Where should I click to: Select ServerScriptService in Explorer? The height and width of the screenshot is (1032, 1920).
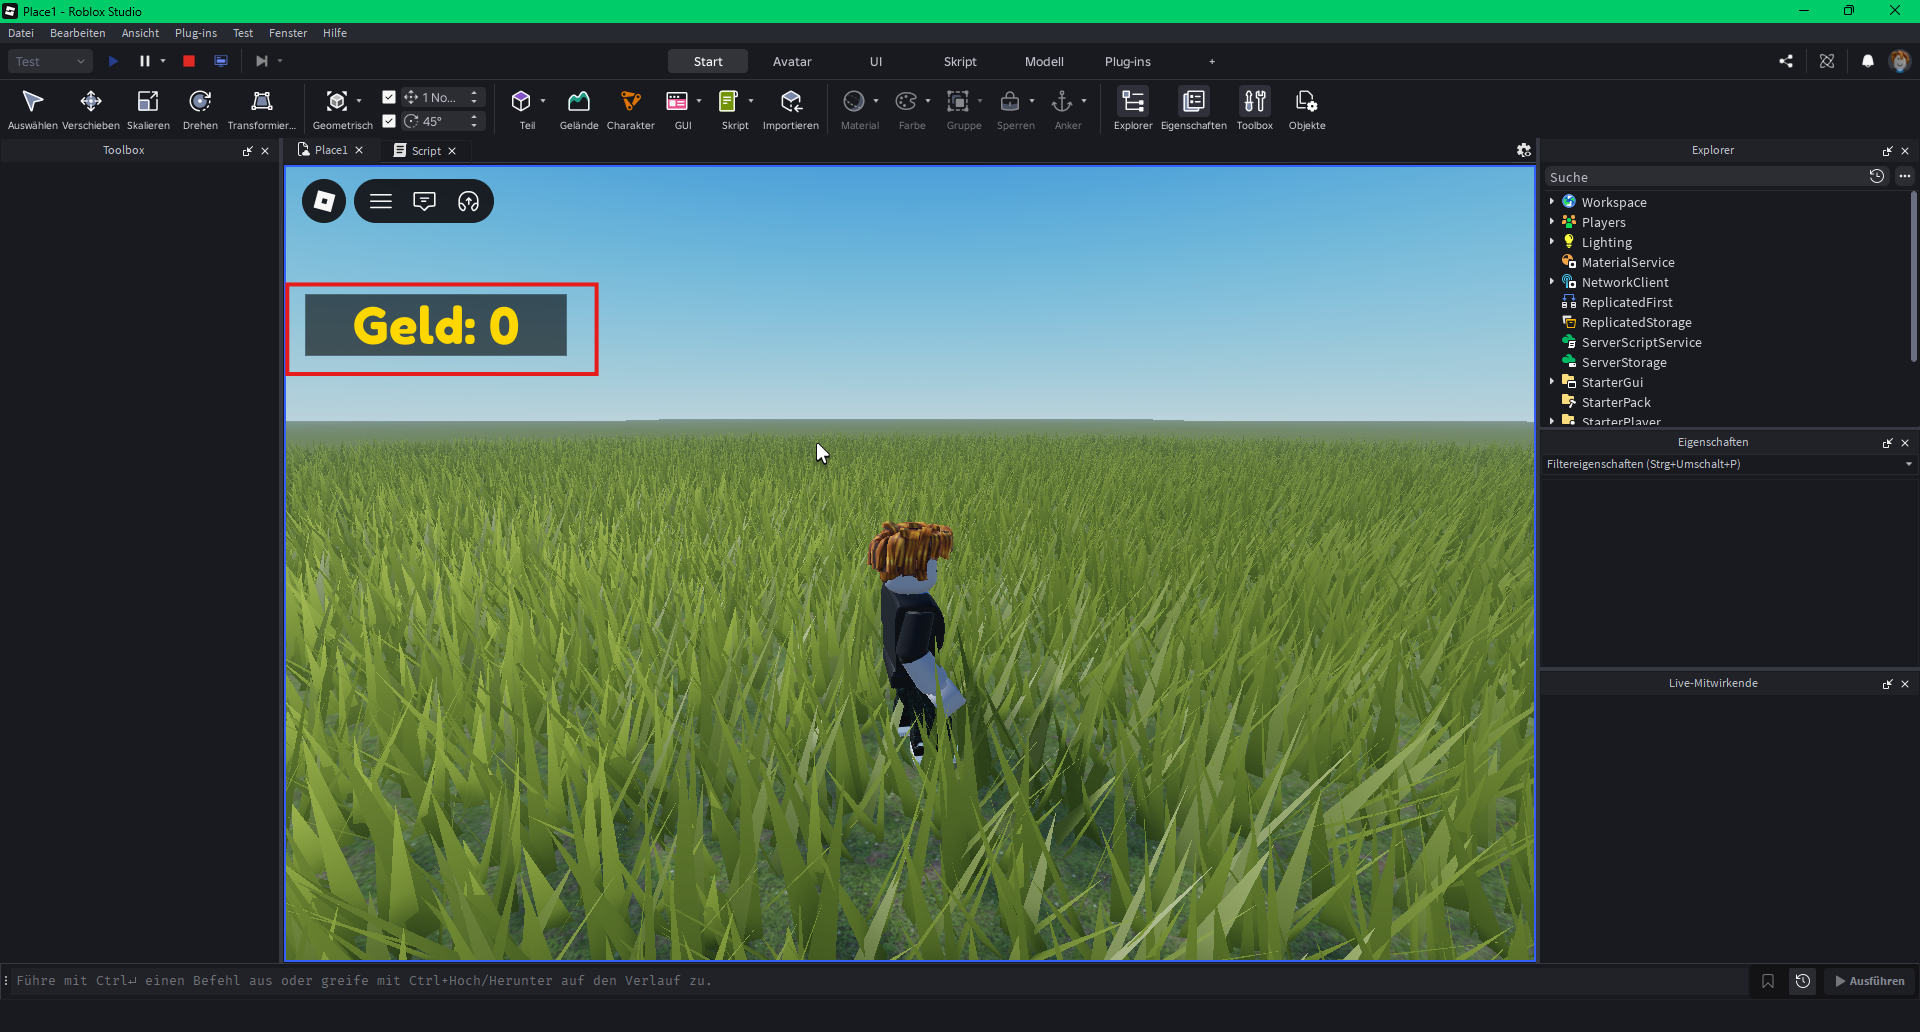tap(1641, 342)
